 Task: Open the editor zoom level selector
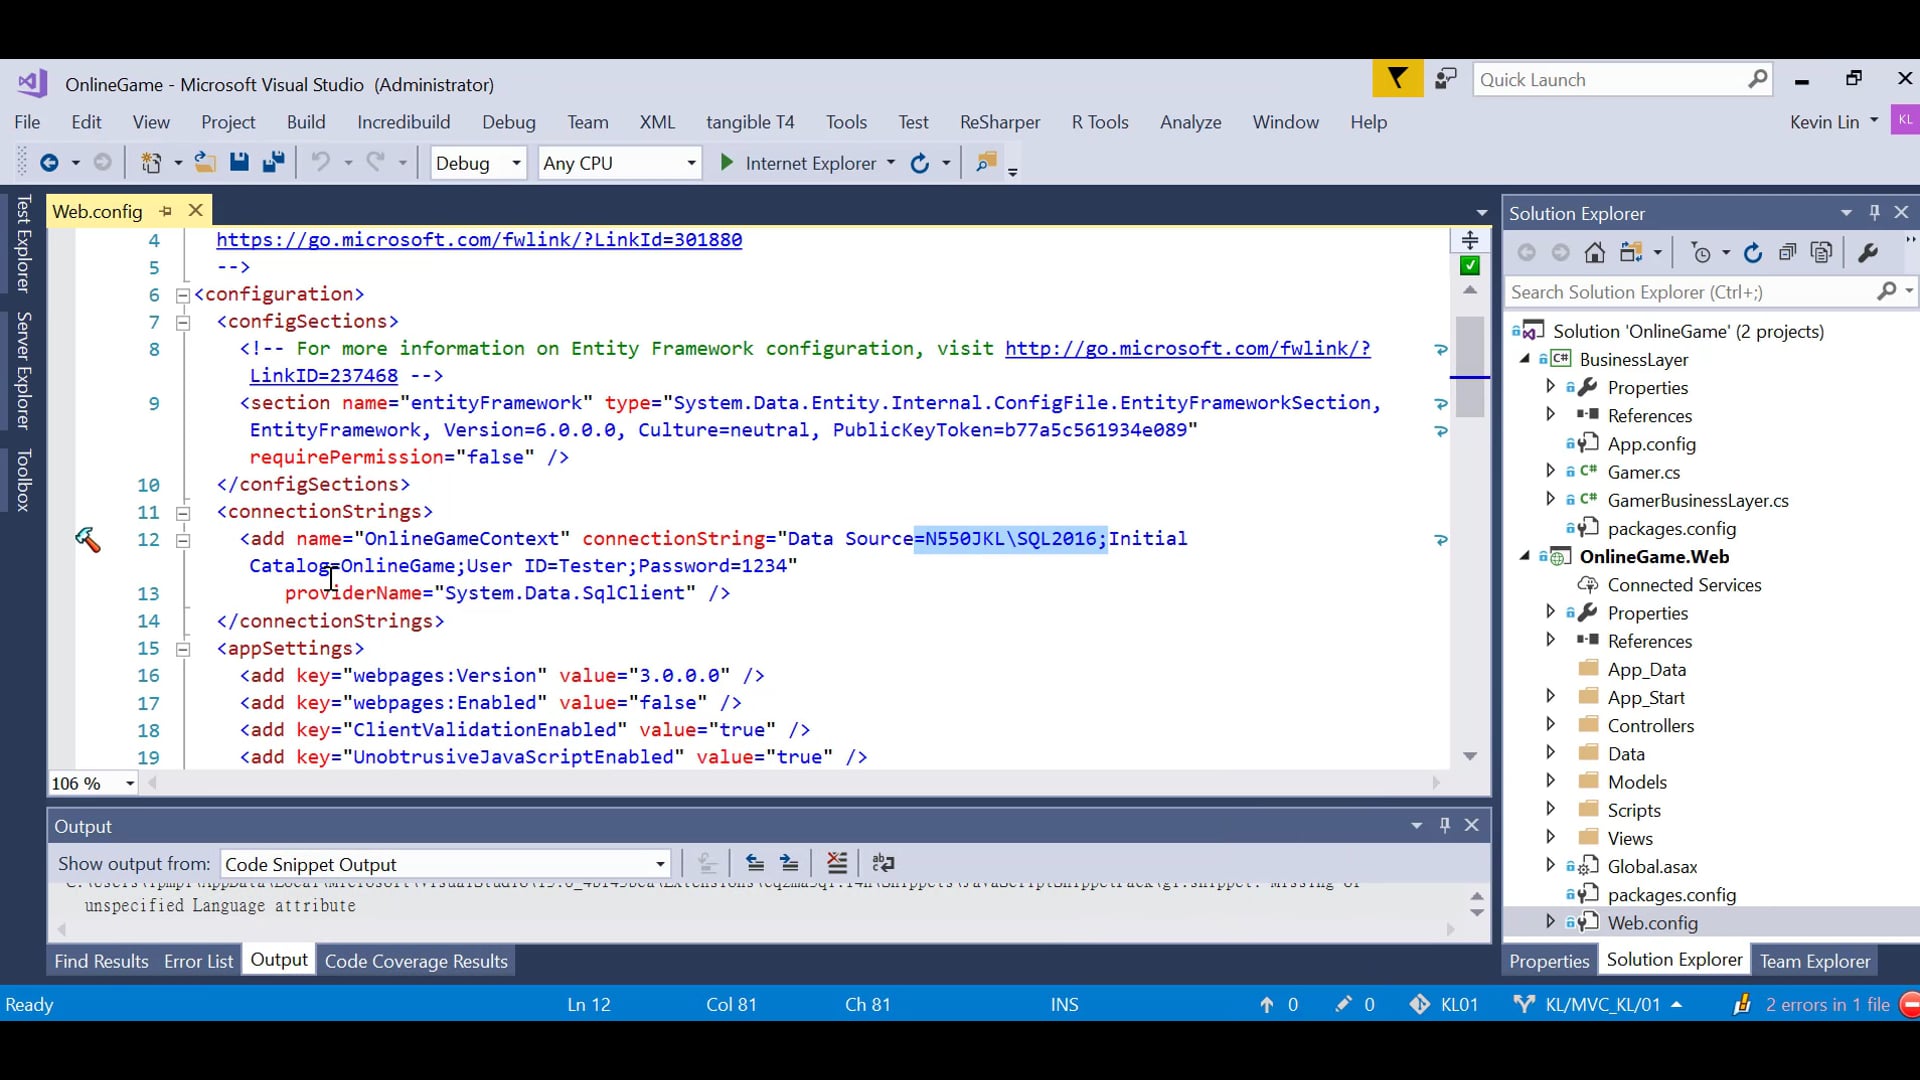(129, 783)
